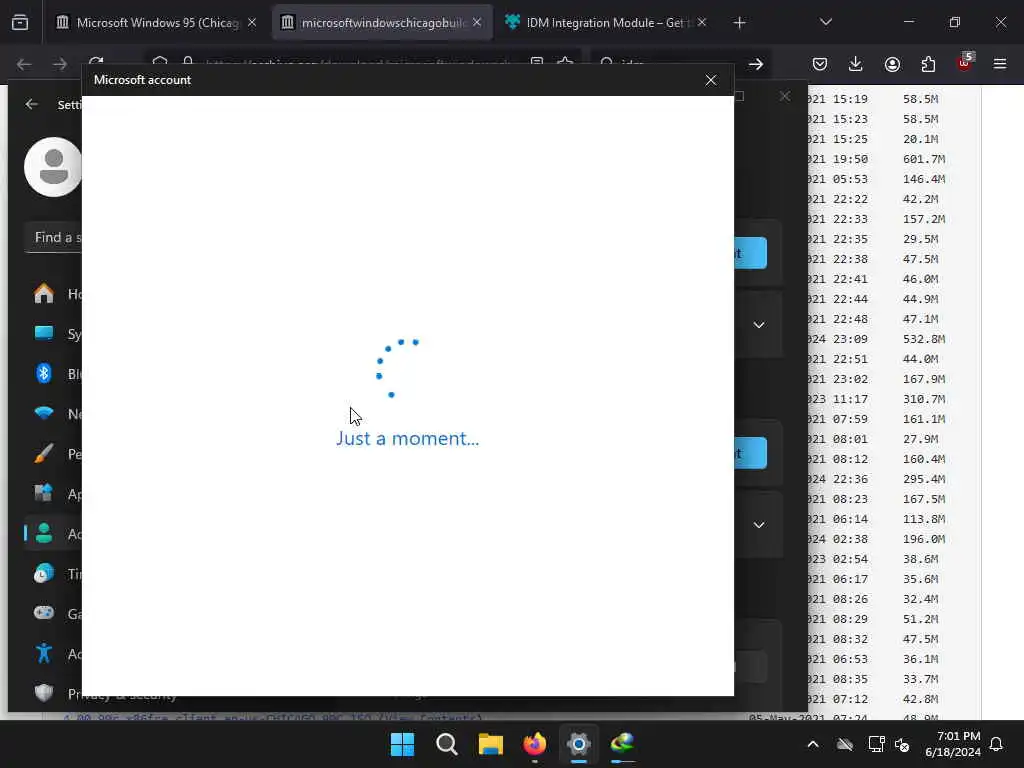The height and width of the screenshot is (768, 1024).
Task: Switch to microsoftwindowschicagobuild tab
Action: (382, 23)
